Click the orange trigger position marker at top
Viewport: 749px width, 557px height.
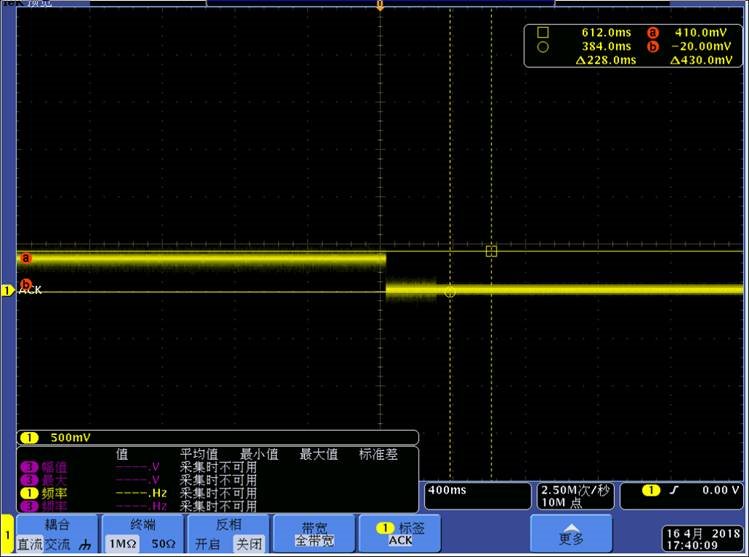pos(380,5)
